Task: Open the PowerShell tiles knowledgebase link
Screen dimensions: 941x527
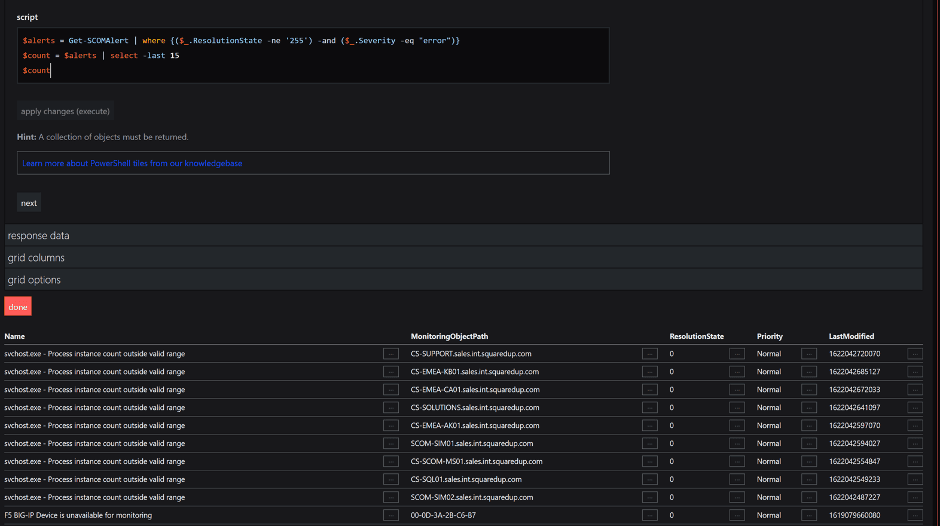Action: 132,163
